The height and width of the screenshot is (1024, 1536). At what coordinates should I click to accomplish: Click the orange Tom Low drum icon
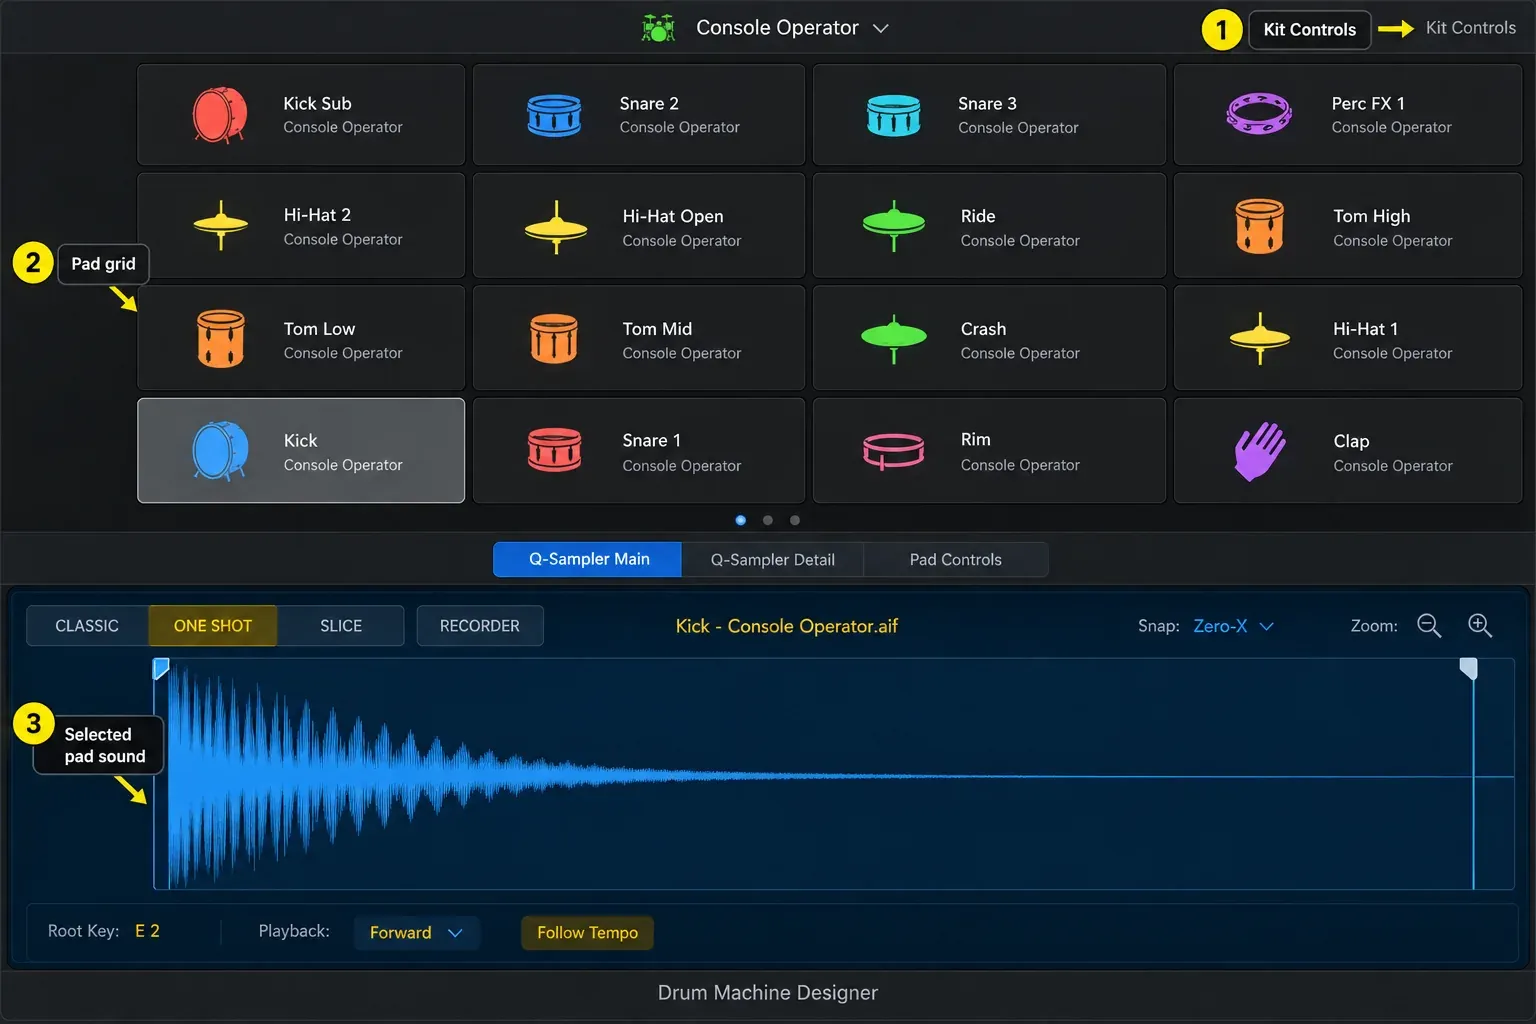(x=221, y=339)
